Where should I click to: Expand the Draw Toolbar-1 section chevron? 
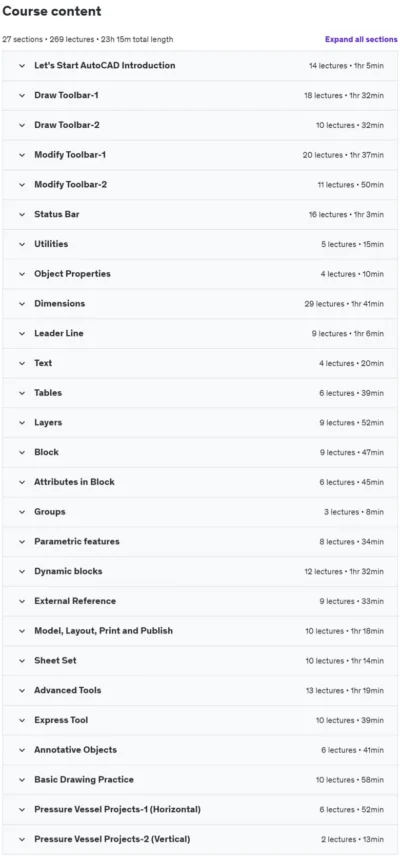coord(22,96)
